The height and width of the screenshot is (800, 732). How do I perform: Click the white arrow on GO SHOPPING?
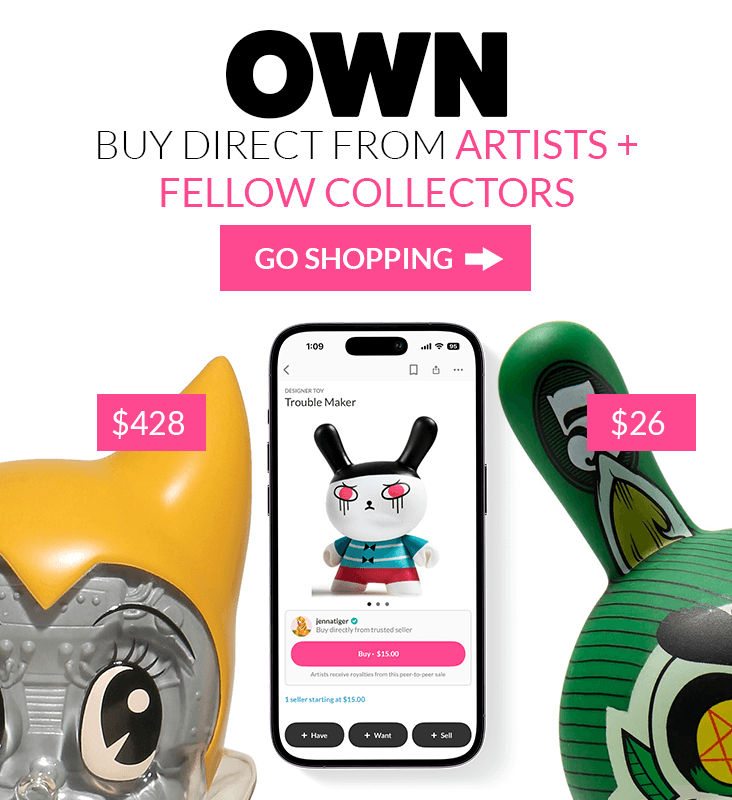click(484, 259)
